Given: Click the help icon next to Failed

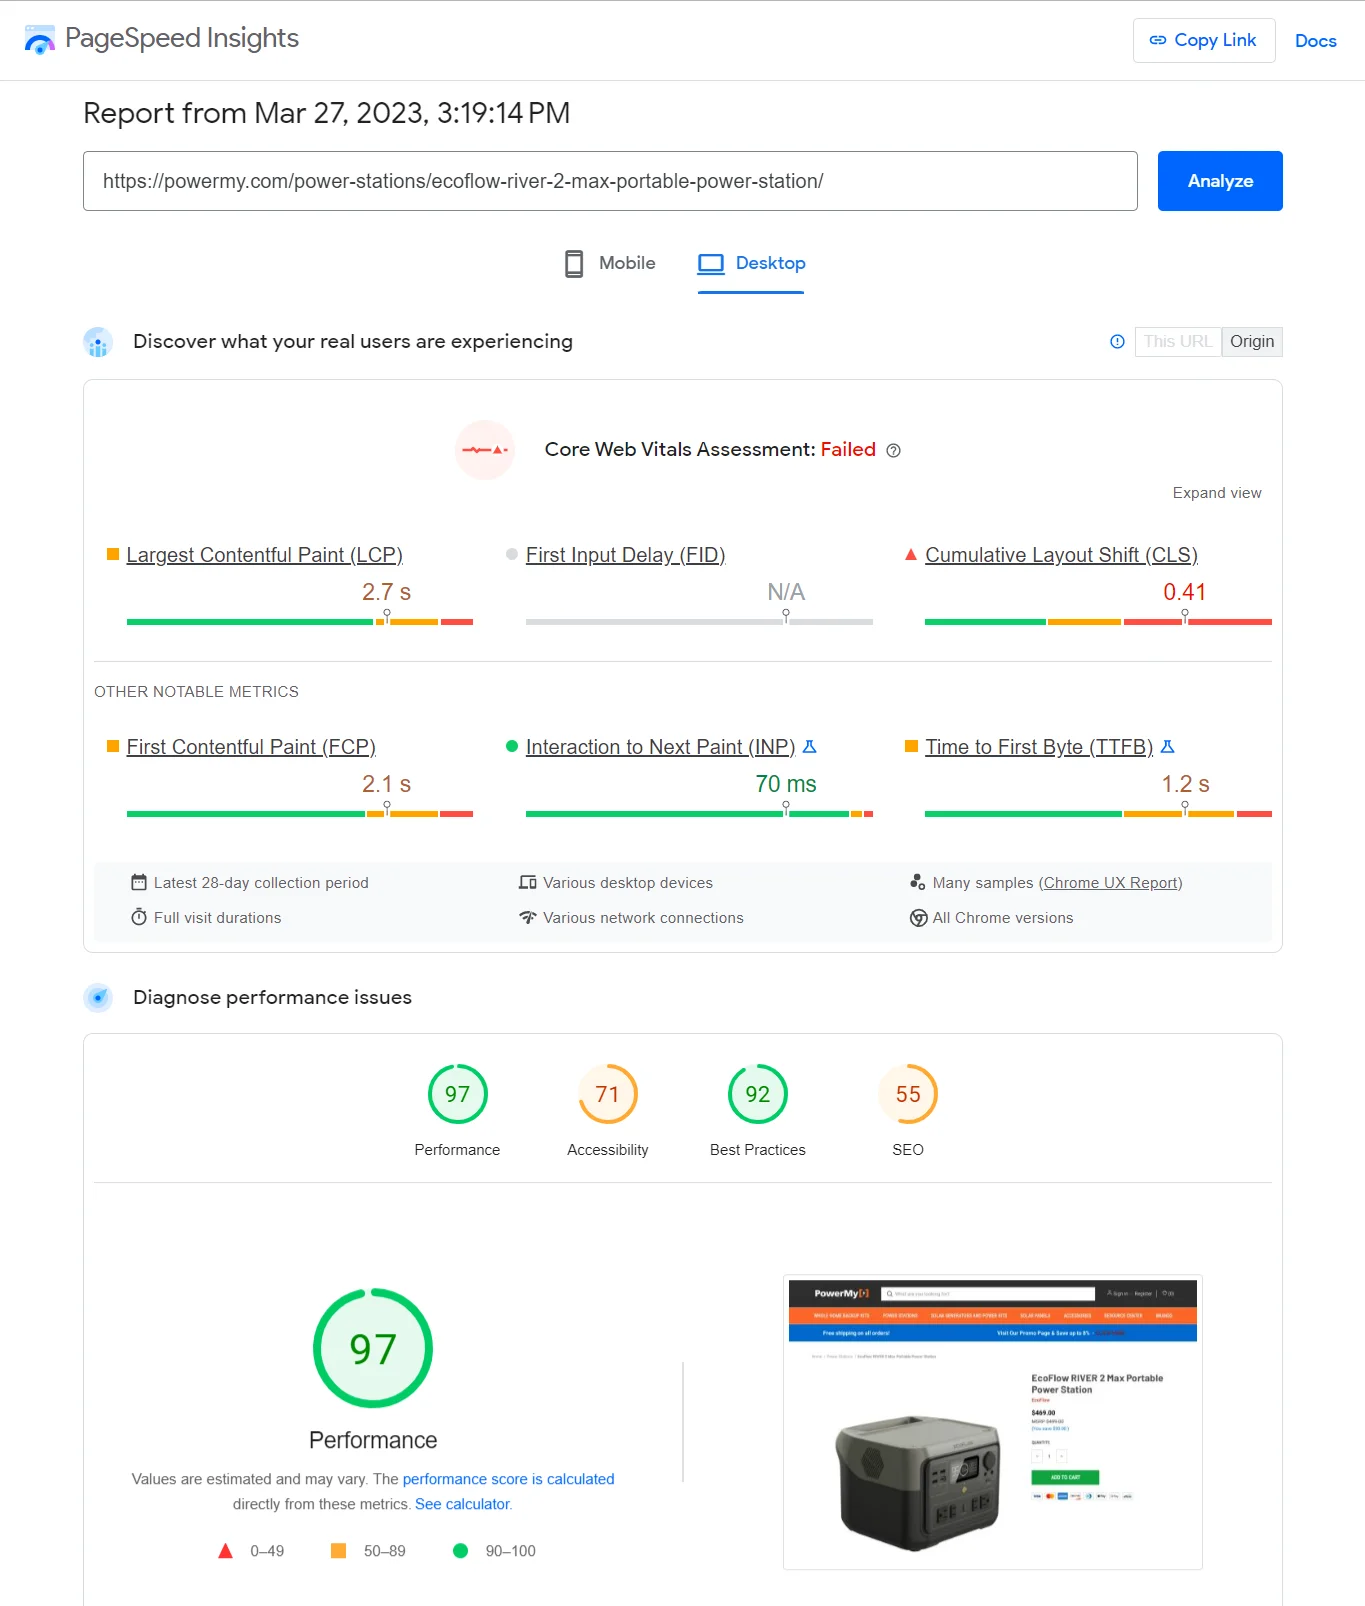Looking at the screenshot, I should (x=893, y=451).
